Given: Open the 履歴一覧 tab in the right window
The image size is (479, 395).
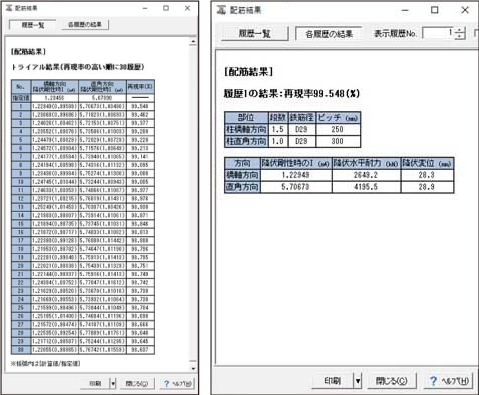Looking at the screenshot, I should pyautogui.click(x=254, y=34).
